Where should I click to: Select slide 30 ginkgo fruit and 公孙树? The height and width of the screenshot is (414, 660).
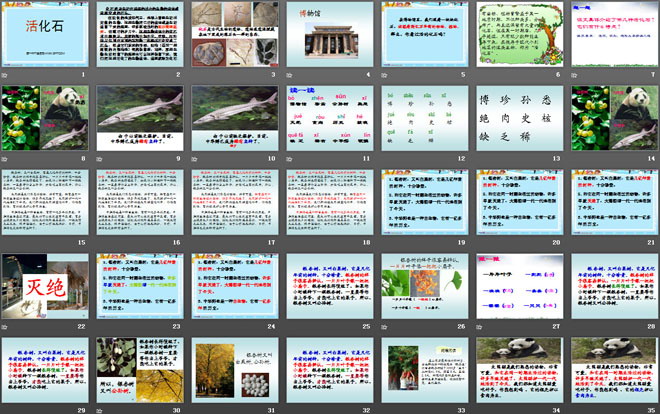(x=140, y=370)
